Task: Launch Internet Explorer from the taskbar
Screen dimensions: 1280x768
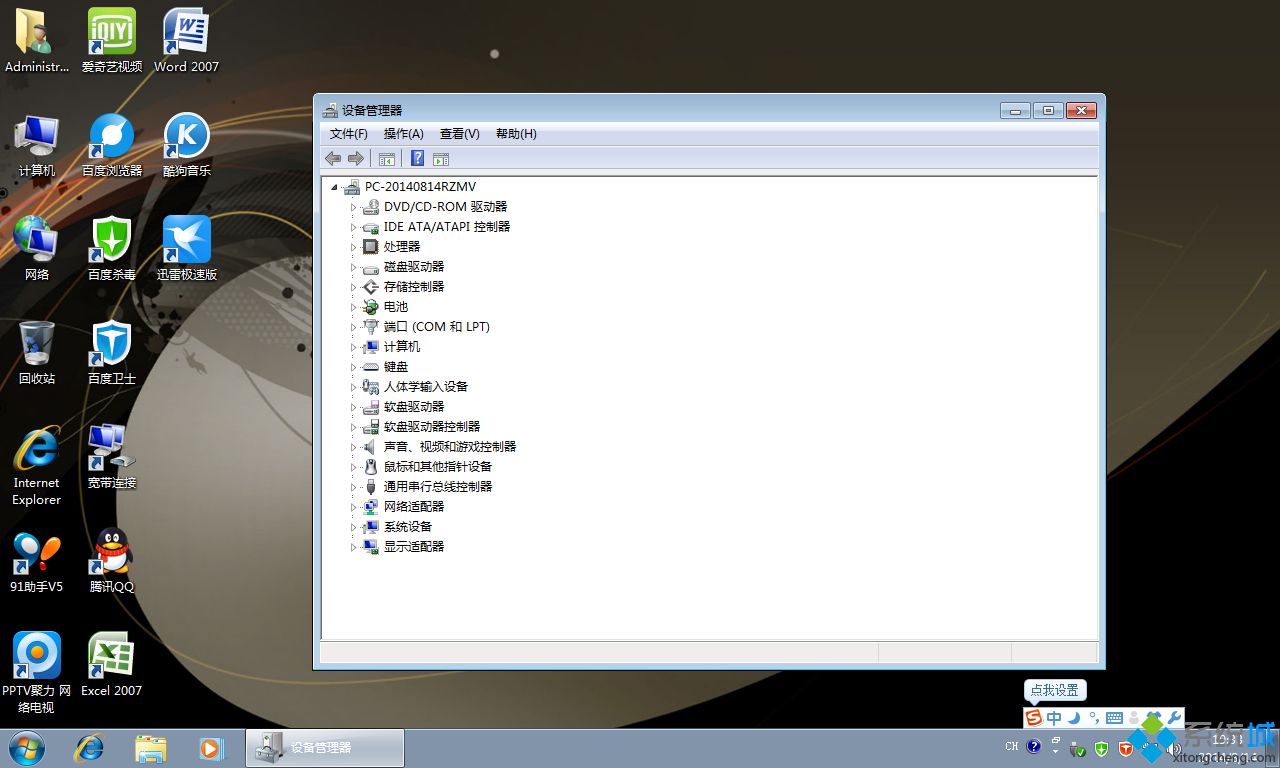Action: tap(90, 747)
